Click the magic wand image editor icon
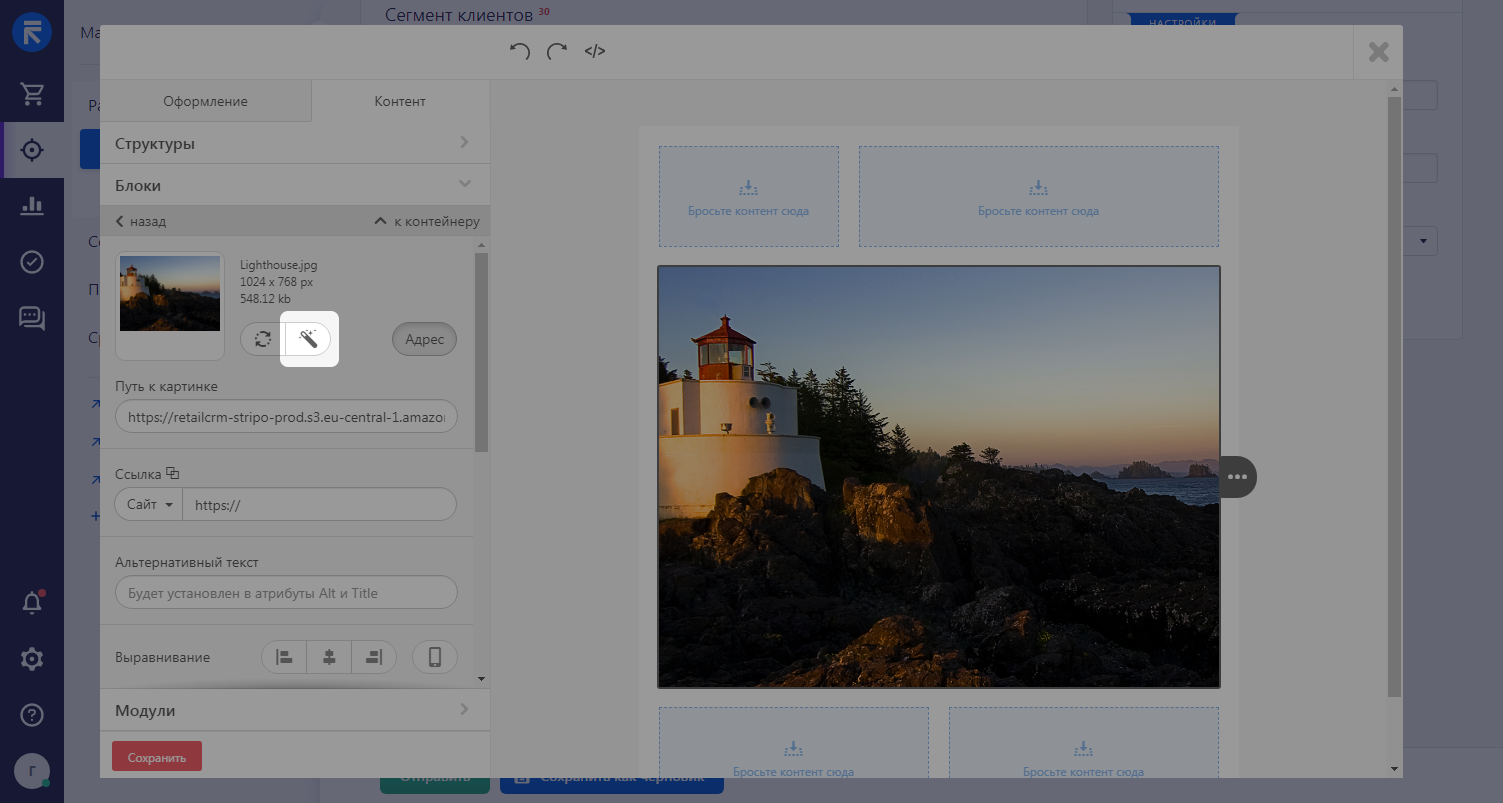Viewport: 1503px width, 803px height. coord(309,339)
